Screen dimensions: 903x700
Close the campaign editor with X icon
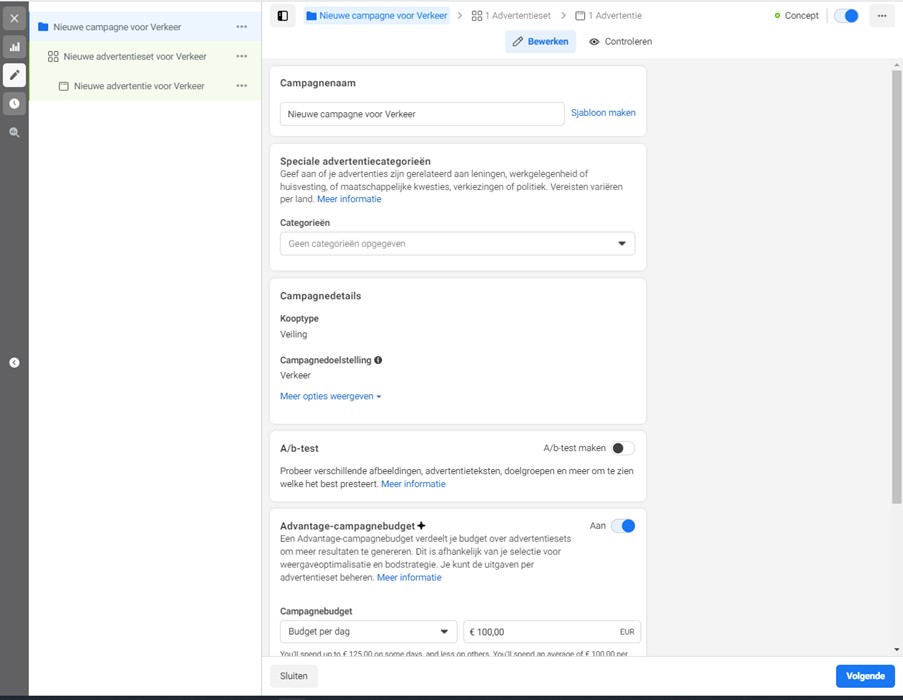14,18
